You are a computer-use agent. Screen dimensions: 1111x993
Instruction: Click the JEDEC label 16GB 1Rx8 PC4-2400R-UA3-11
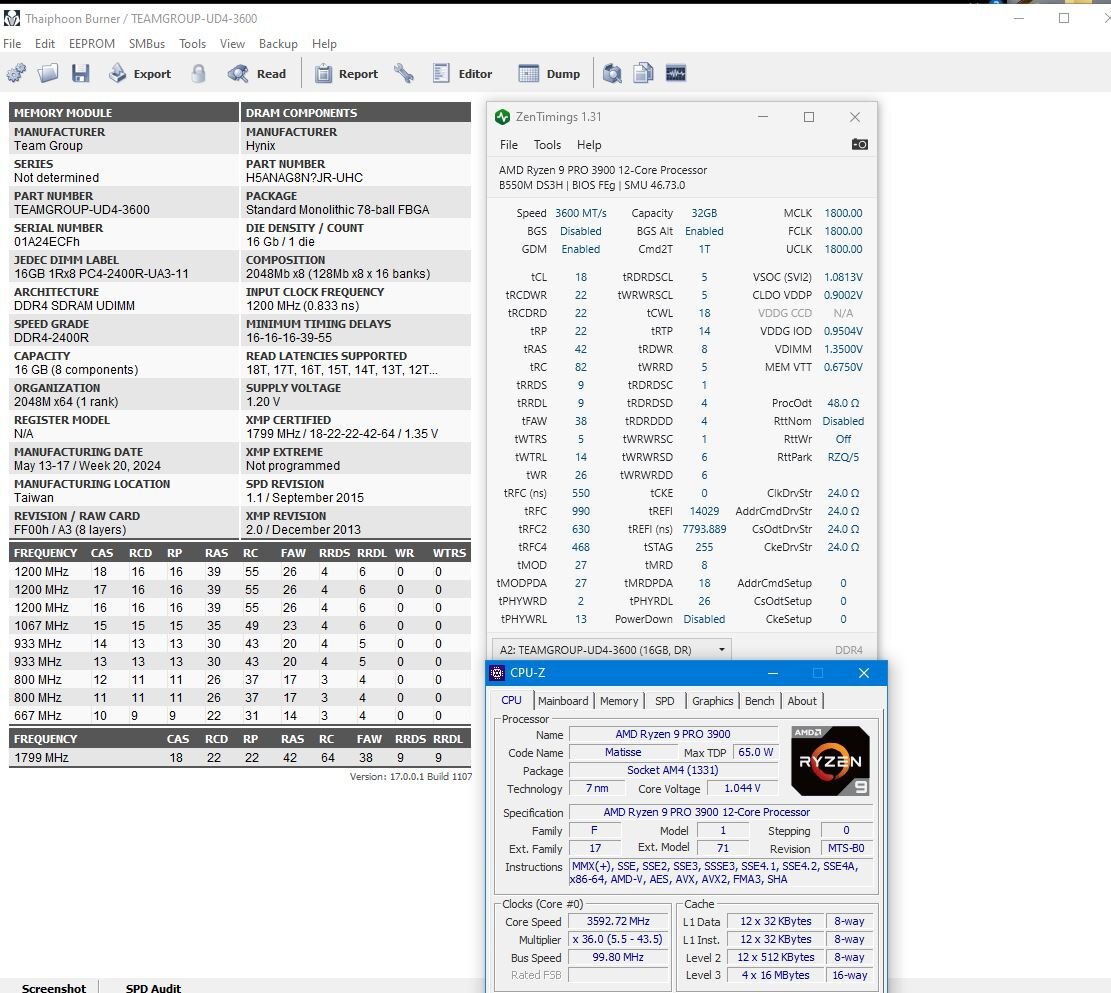(101, 274)
